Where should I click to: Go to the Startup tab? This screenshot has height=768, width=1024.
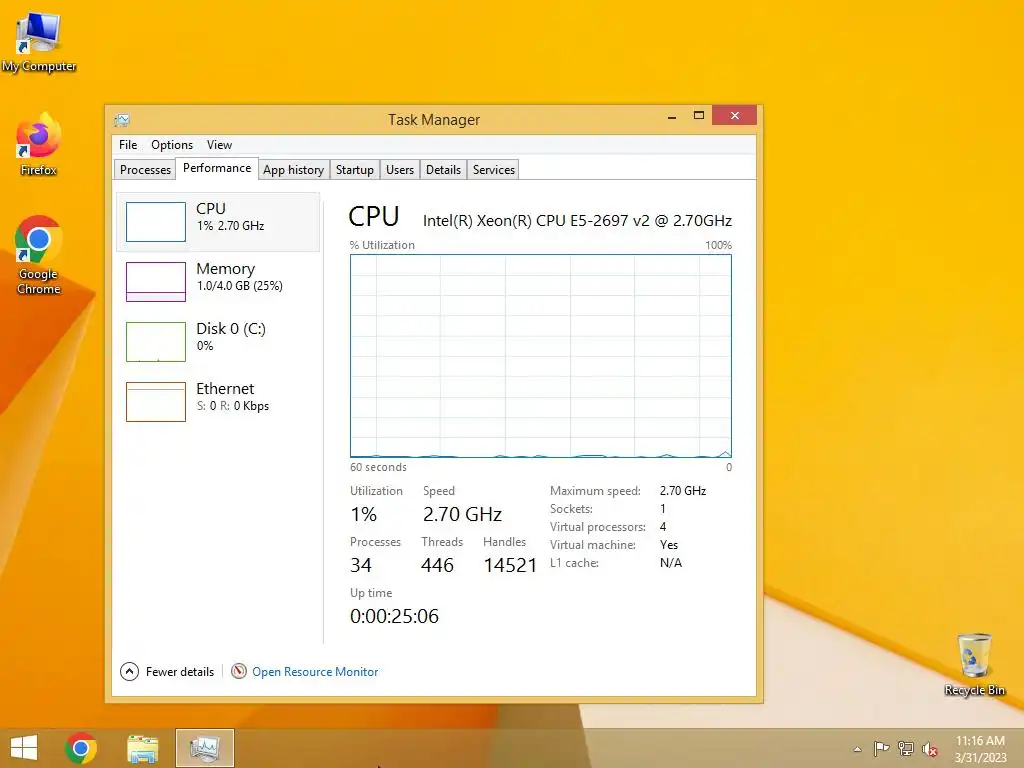tap(355, 170)
